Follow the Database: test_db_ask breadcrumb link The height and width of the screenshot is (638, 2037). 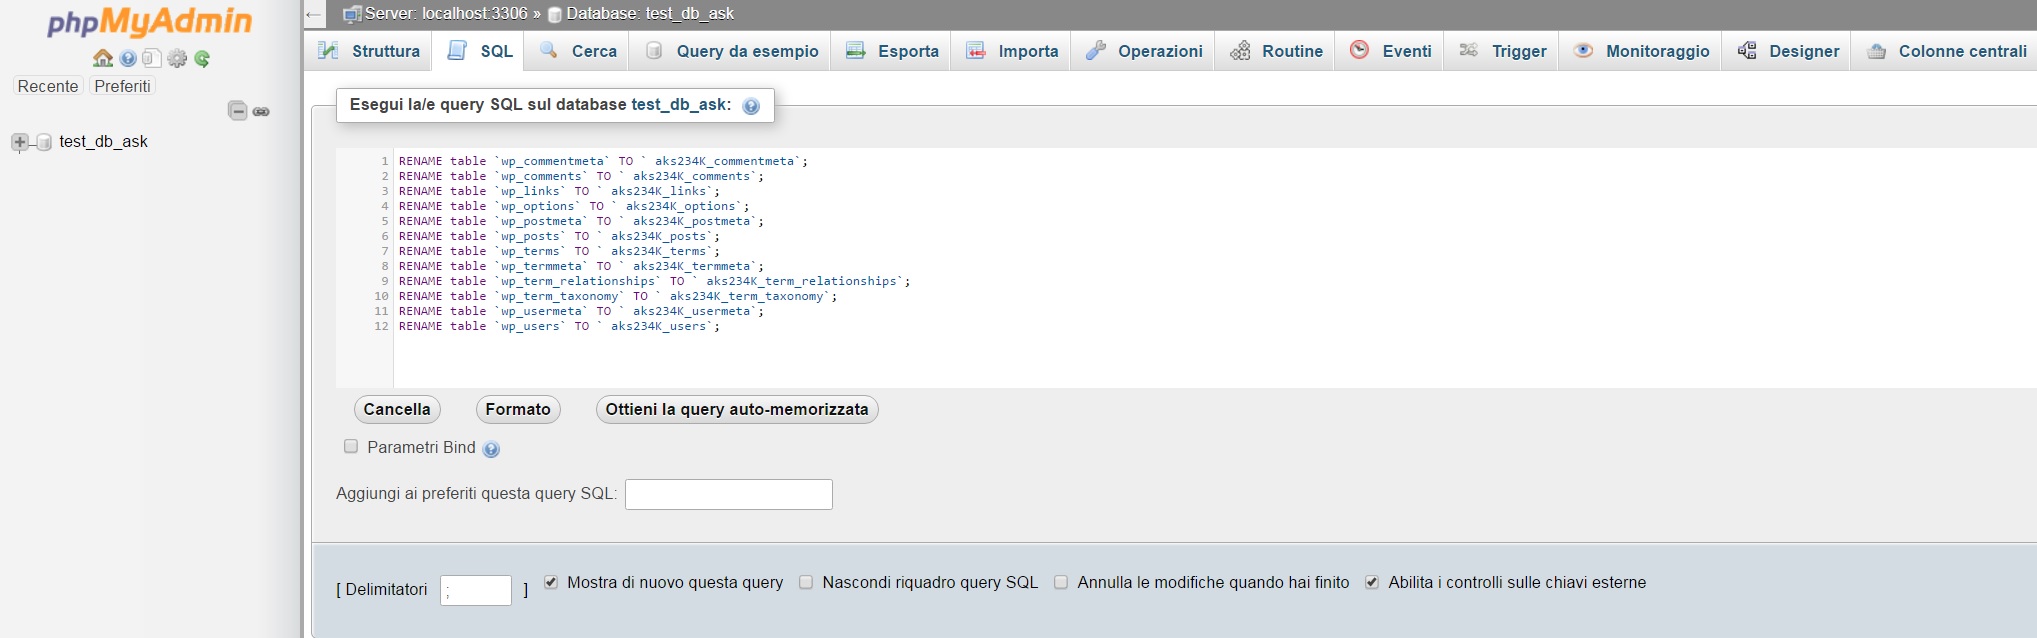coord(650,14)
